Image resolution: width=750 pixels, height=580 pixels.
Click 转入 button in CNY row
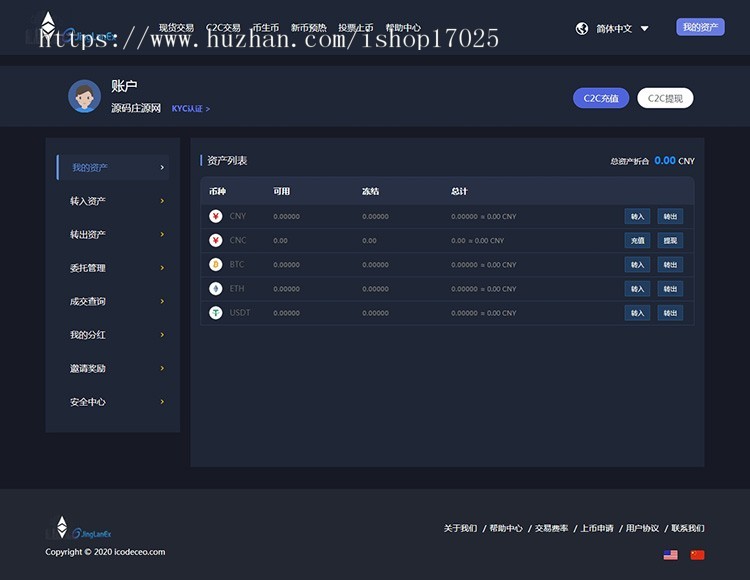click(x=637, y=216)
